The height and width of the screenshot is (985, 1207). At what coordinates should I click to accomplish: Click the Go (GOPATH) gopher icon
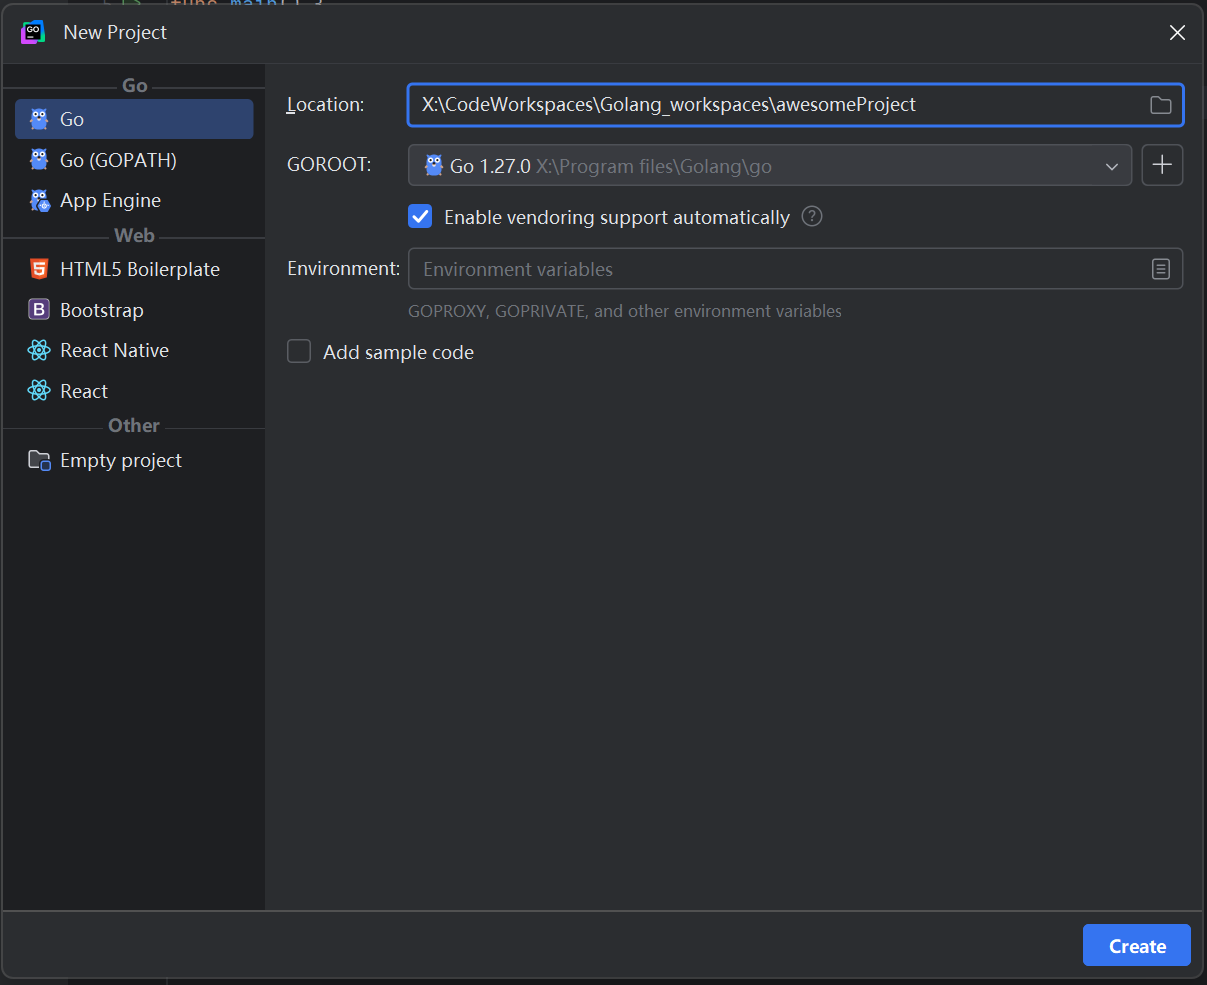39,160
